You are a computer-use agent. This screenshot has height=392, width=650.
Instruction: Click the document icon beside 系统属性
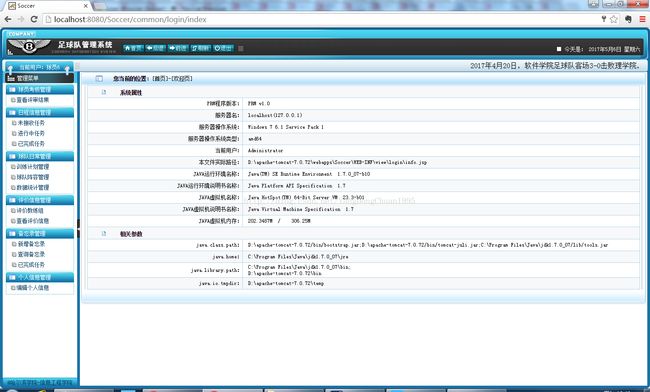[104, 92]
